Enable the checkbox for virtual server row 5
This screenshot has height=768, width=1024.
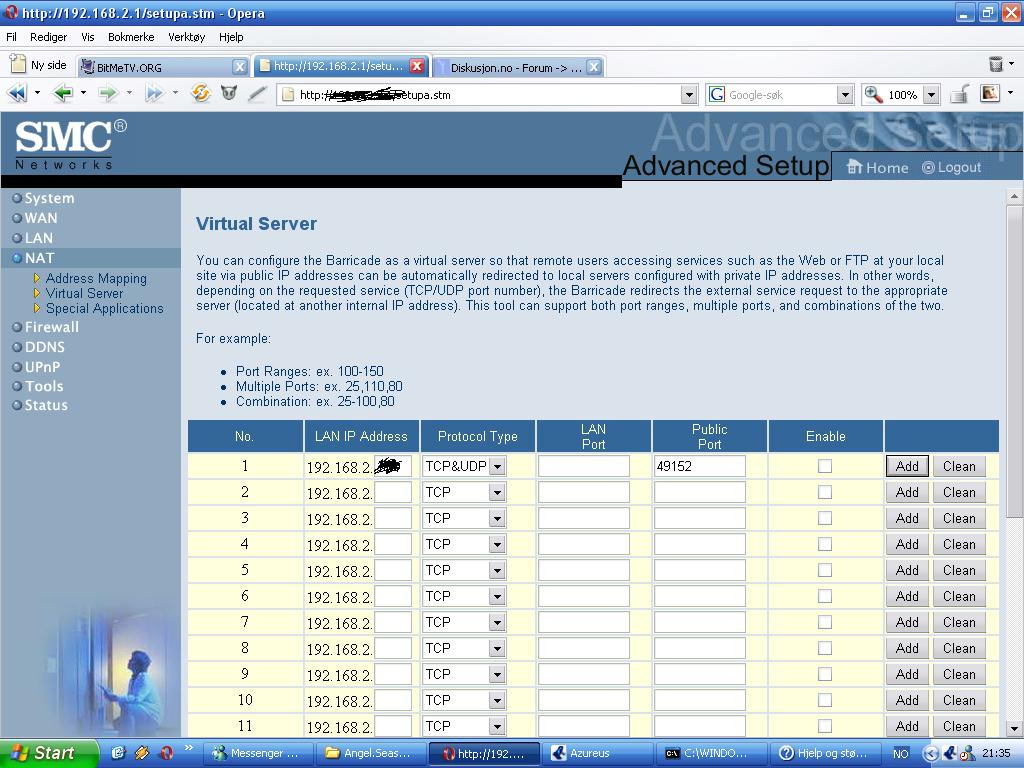tap(825, 570)
